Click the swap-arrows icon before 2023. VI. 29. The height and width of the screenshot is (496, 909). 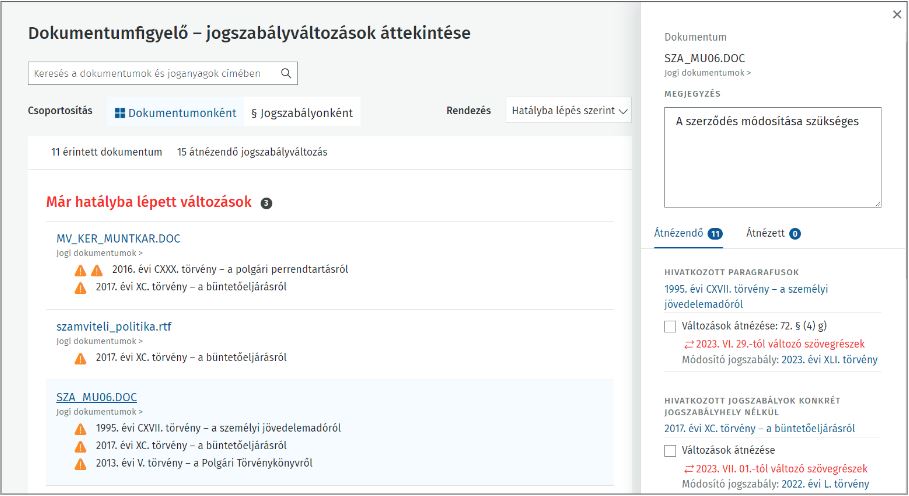pyautogui.click(x=688, y=343)
